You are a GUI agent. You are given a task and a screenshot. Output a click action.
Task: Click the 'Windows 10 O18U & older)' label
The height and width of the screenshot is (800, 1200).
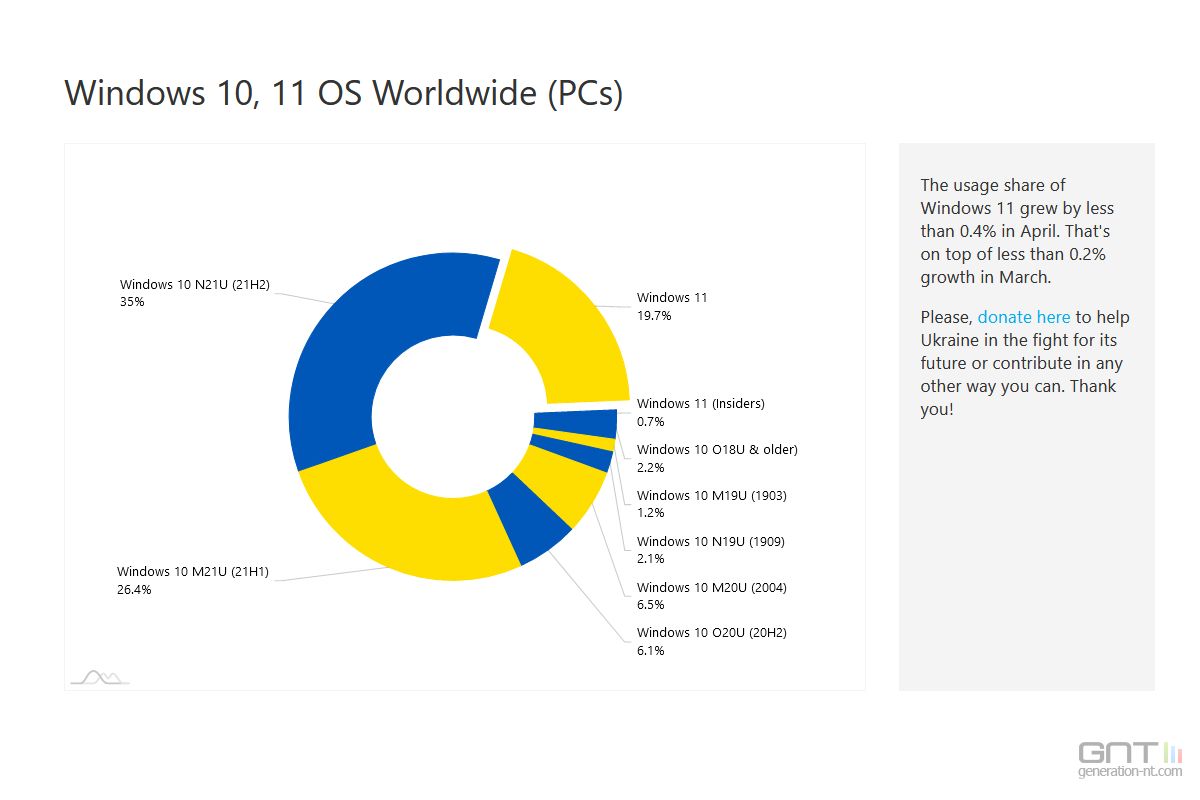[717, 449]
